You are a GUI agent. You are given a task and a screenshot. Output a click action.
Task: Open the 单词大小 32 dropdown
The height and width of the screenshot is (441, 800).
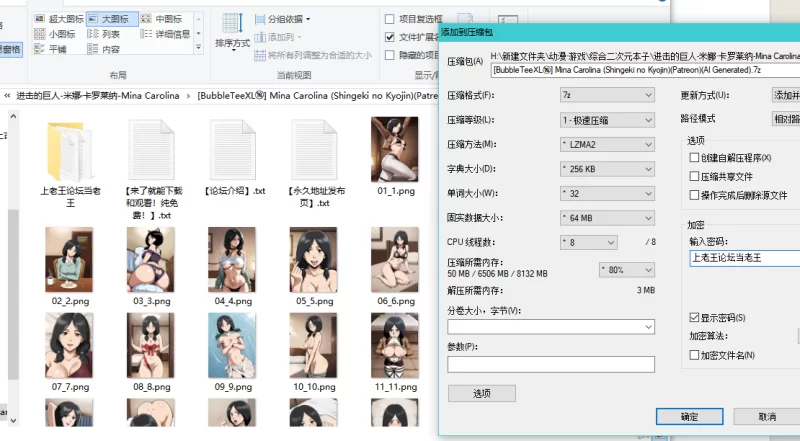(x=607, y=193)
